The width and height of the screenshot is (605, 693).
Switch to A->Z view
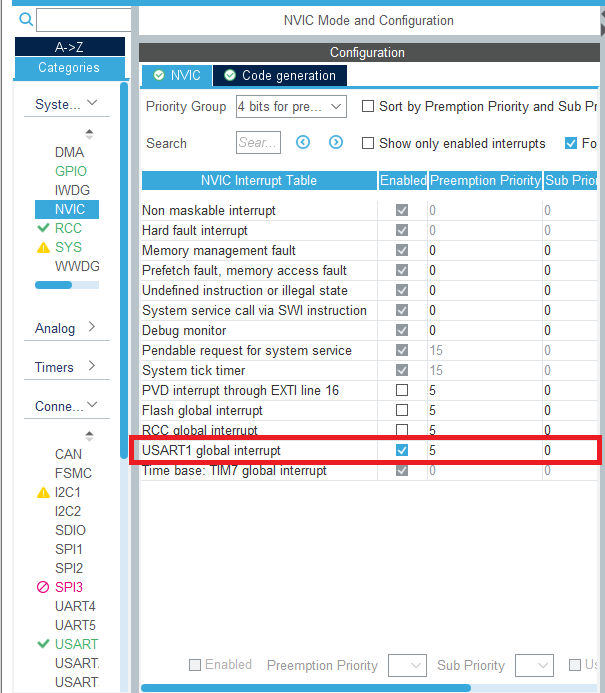[70, 47]
